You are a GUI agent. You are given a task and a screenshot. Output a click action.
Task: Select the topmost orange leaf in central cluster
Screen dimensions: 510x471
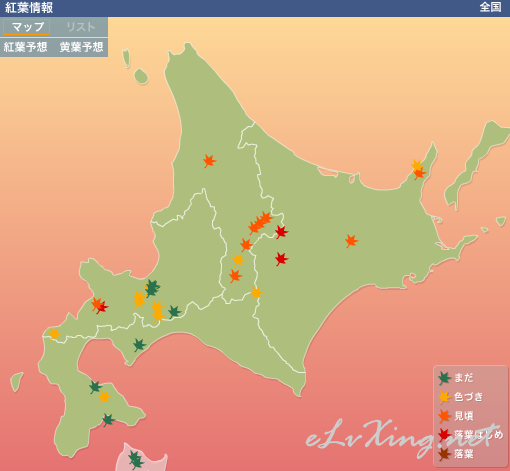266,217
